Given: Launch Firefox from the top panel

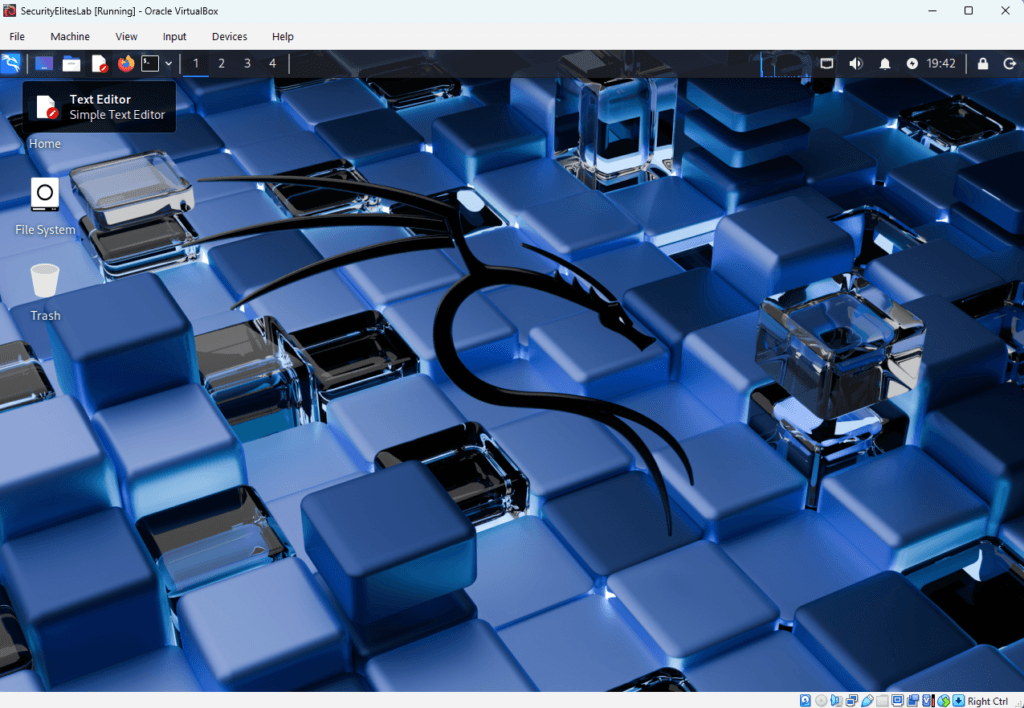Looking at the screenshot, I should (125, 63).
